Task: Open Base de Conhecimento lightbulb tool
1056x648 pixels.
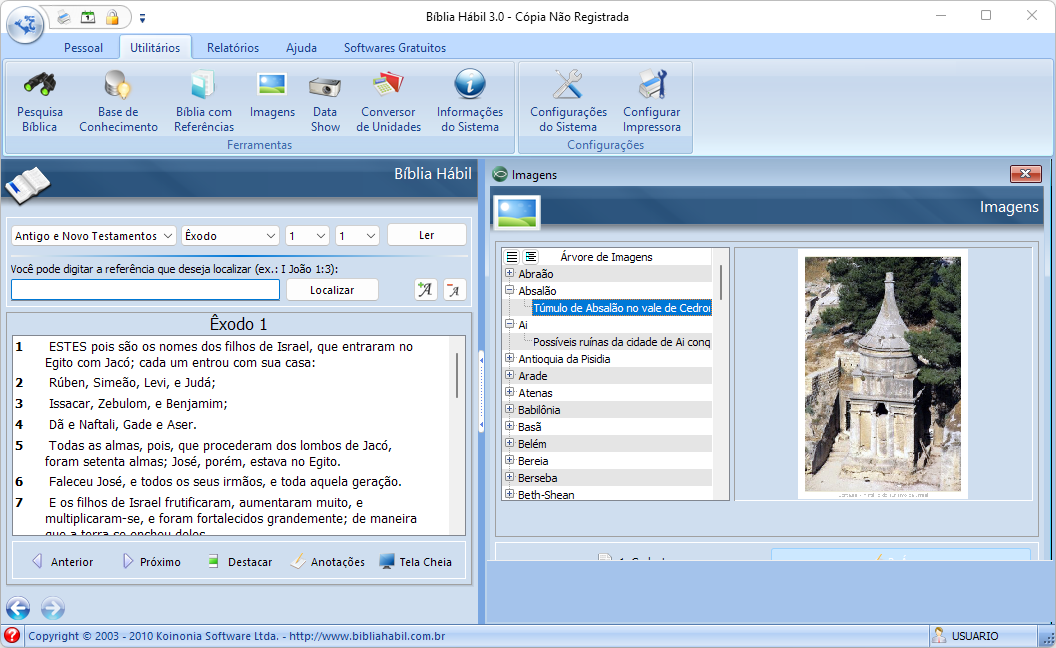Action: tap(118, 101)
